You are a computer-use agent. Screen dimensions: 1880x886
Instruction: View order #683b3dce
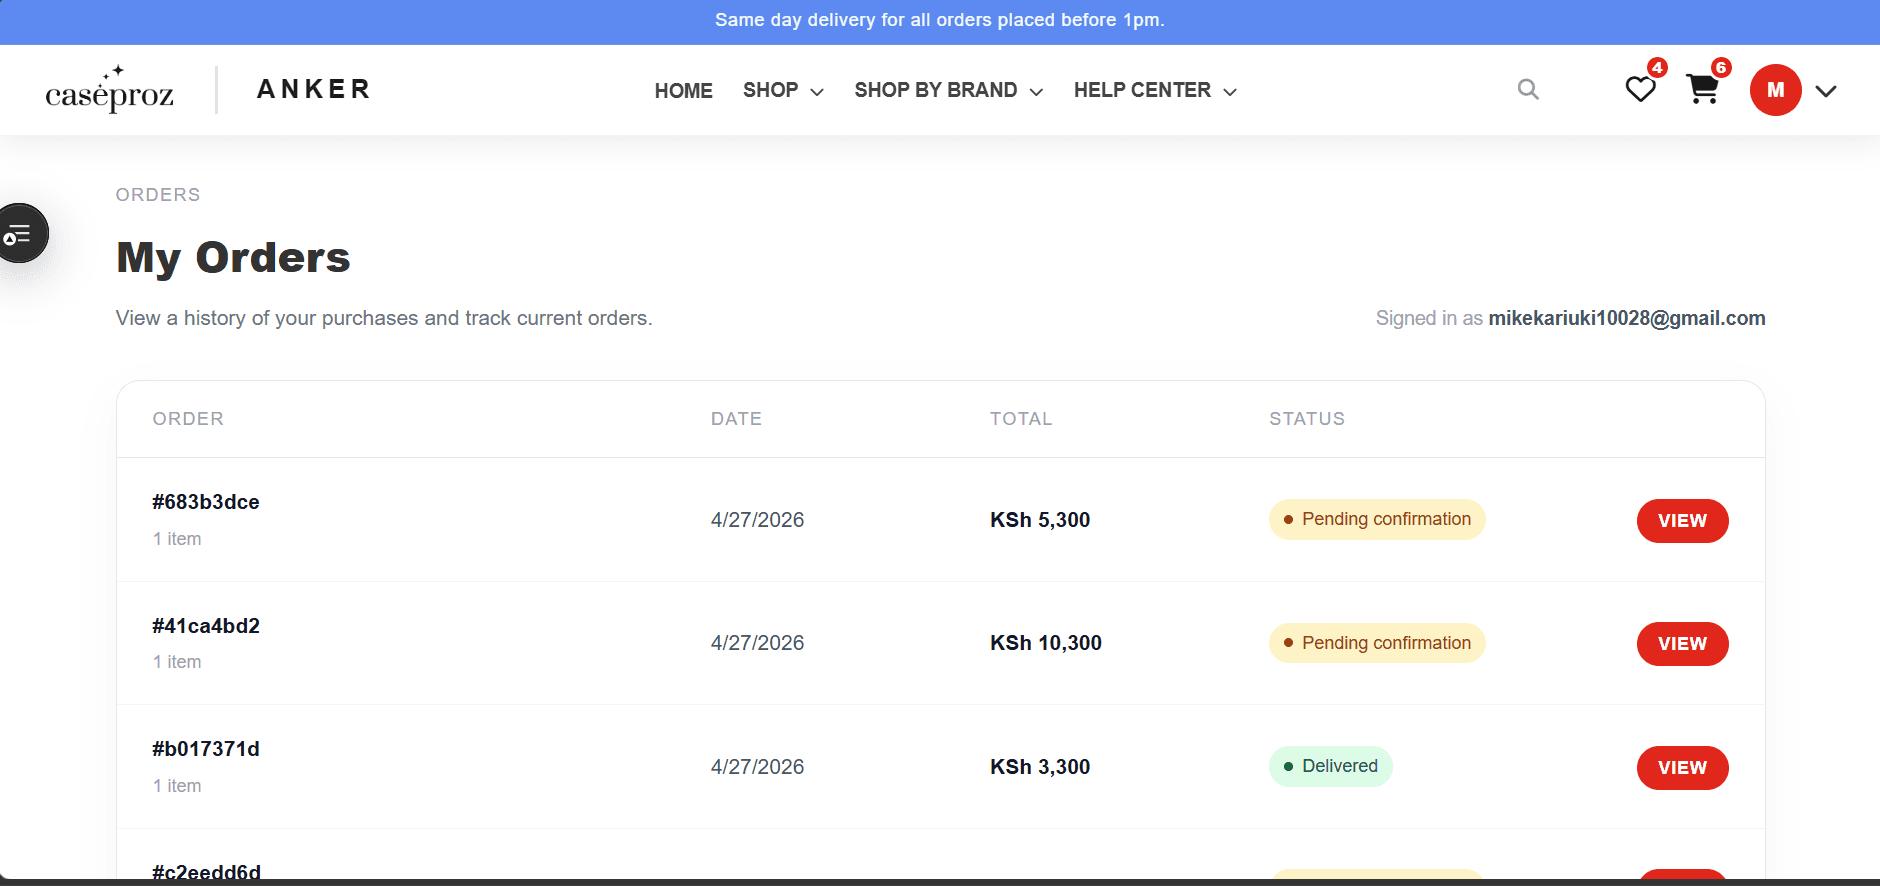coord(1682,521)
